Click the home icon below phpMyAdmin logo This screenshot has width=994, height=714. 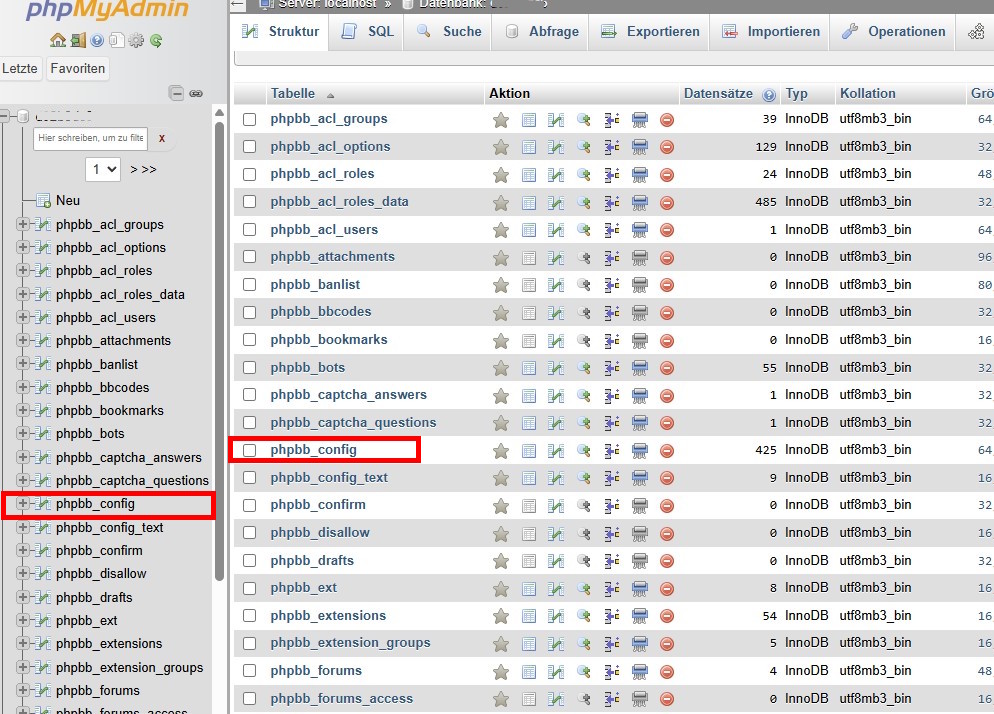point(58,41)
